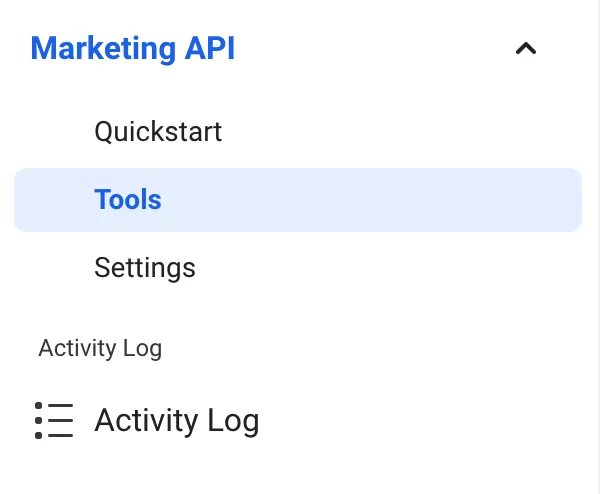Select the highlighted Tools item

click(298, 200)
